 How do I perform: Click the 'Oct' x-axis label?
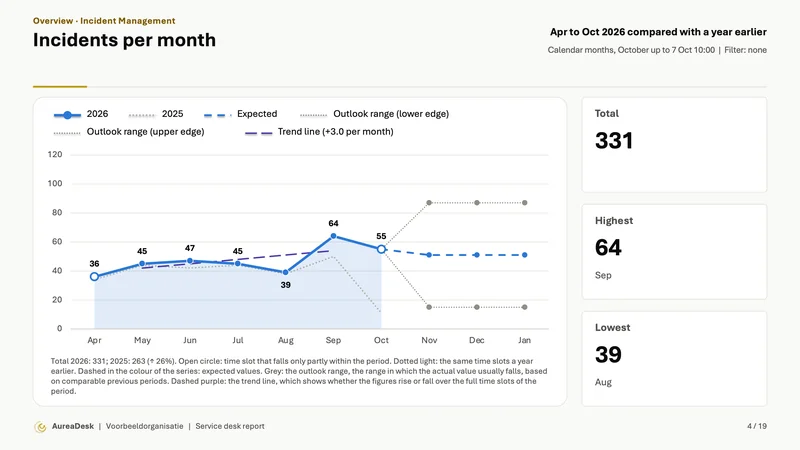click(381, 340)
